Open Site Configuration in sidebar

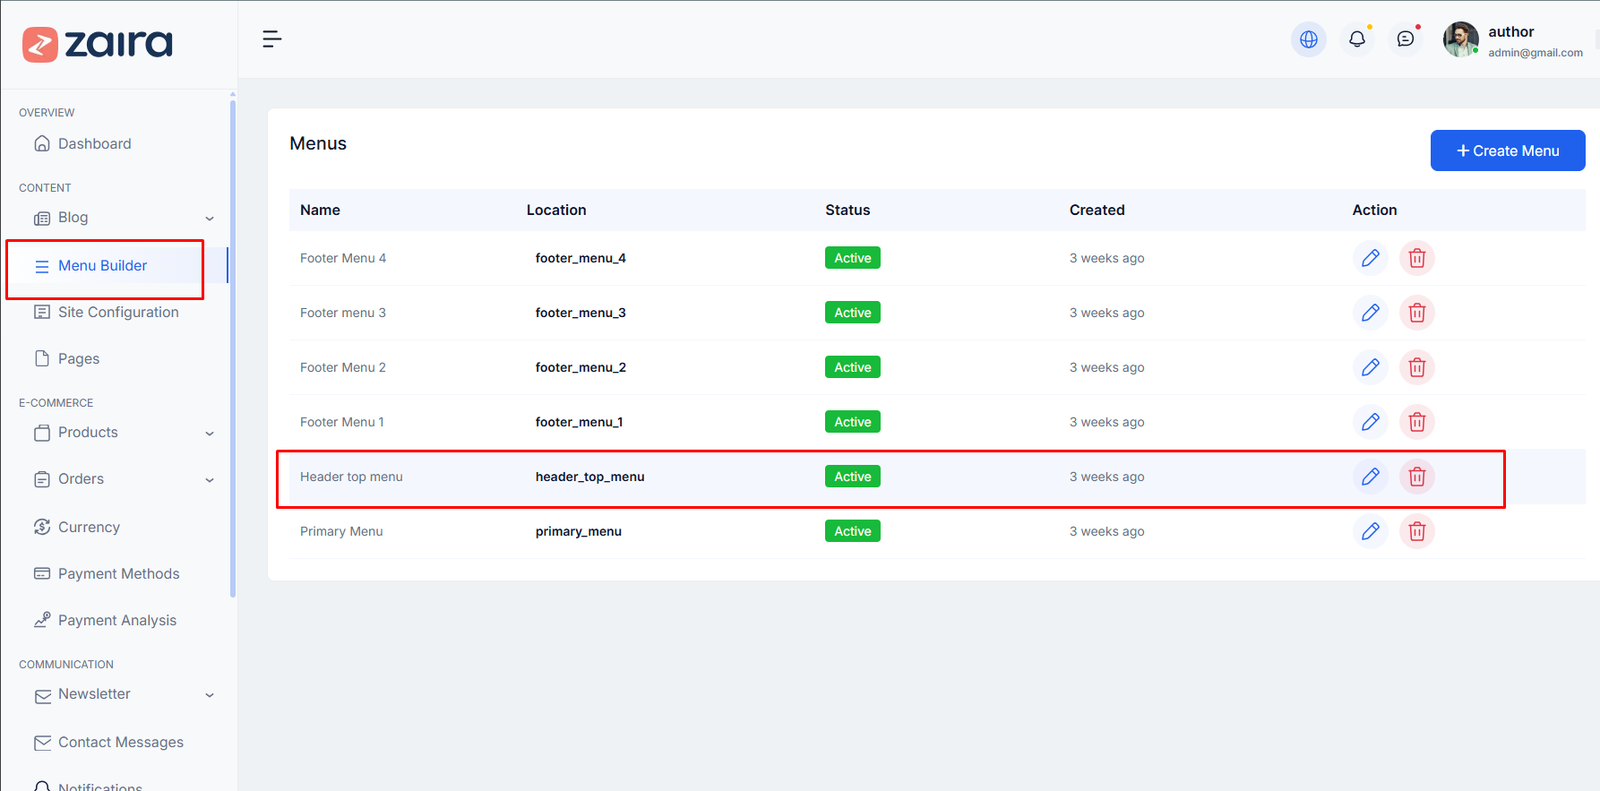click(118, 312)
